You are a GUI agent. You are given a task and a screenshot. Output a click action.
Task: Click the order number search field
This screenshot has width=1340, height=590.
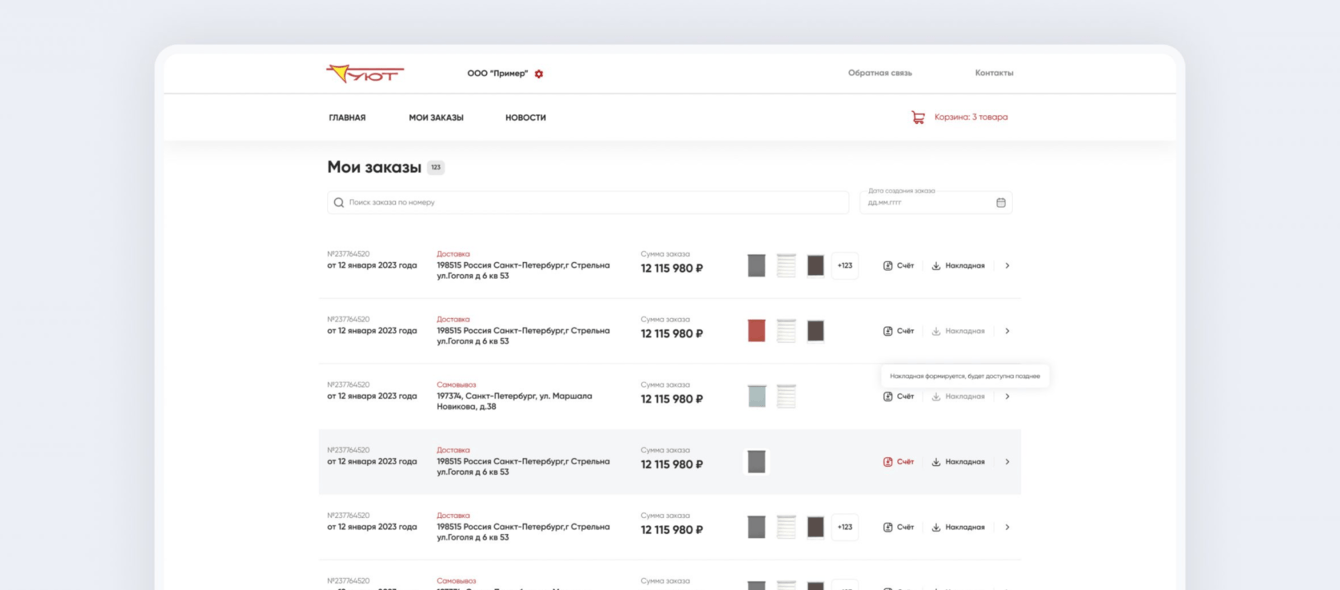click(x=588, y=203)
